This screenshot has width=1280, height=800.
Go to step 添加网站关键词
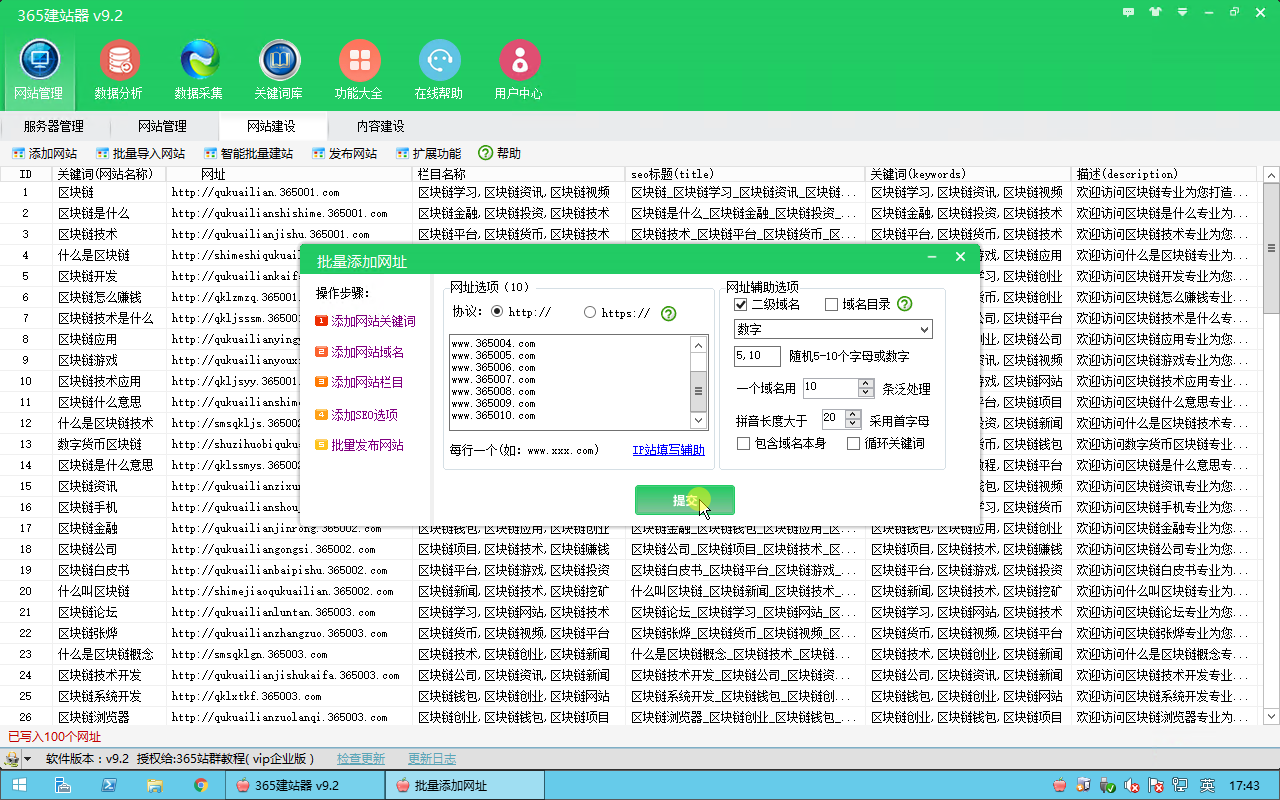[365, 322]
